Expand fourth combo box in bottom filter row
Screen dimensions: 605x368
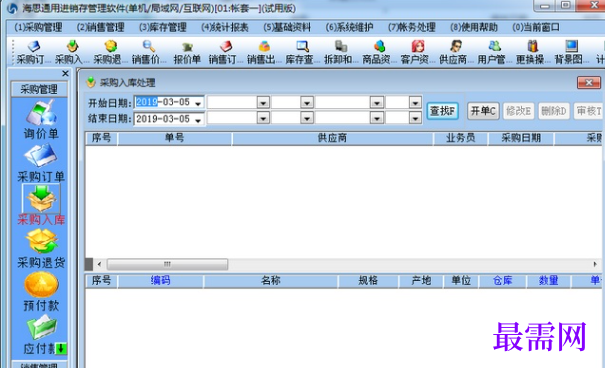pyautogui.click(x=415, y=118)
